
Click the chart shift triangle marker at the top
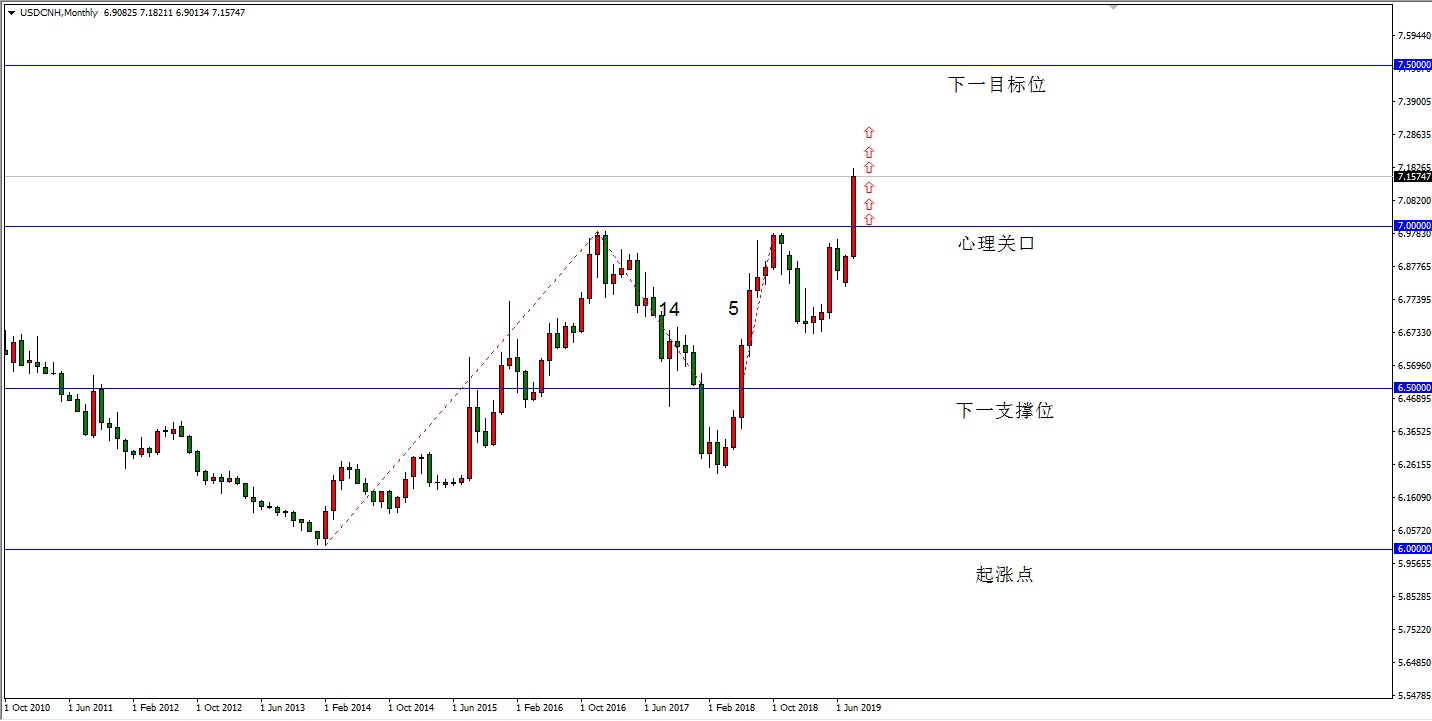[1113, 7]
